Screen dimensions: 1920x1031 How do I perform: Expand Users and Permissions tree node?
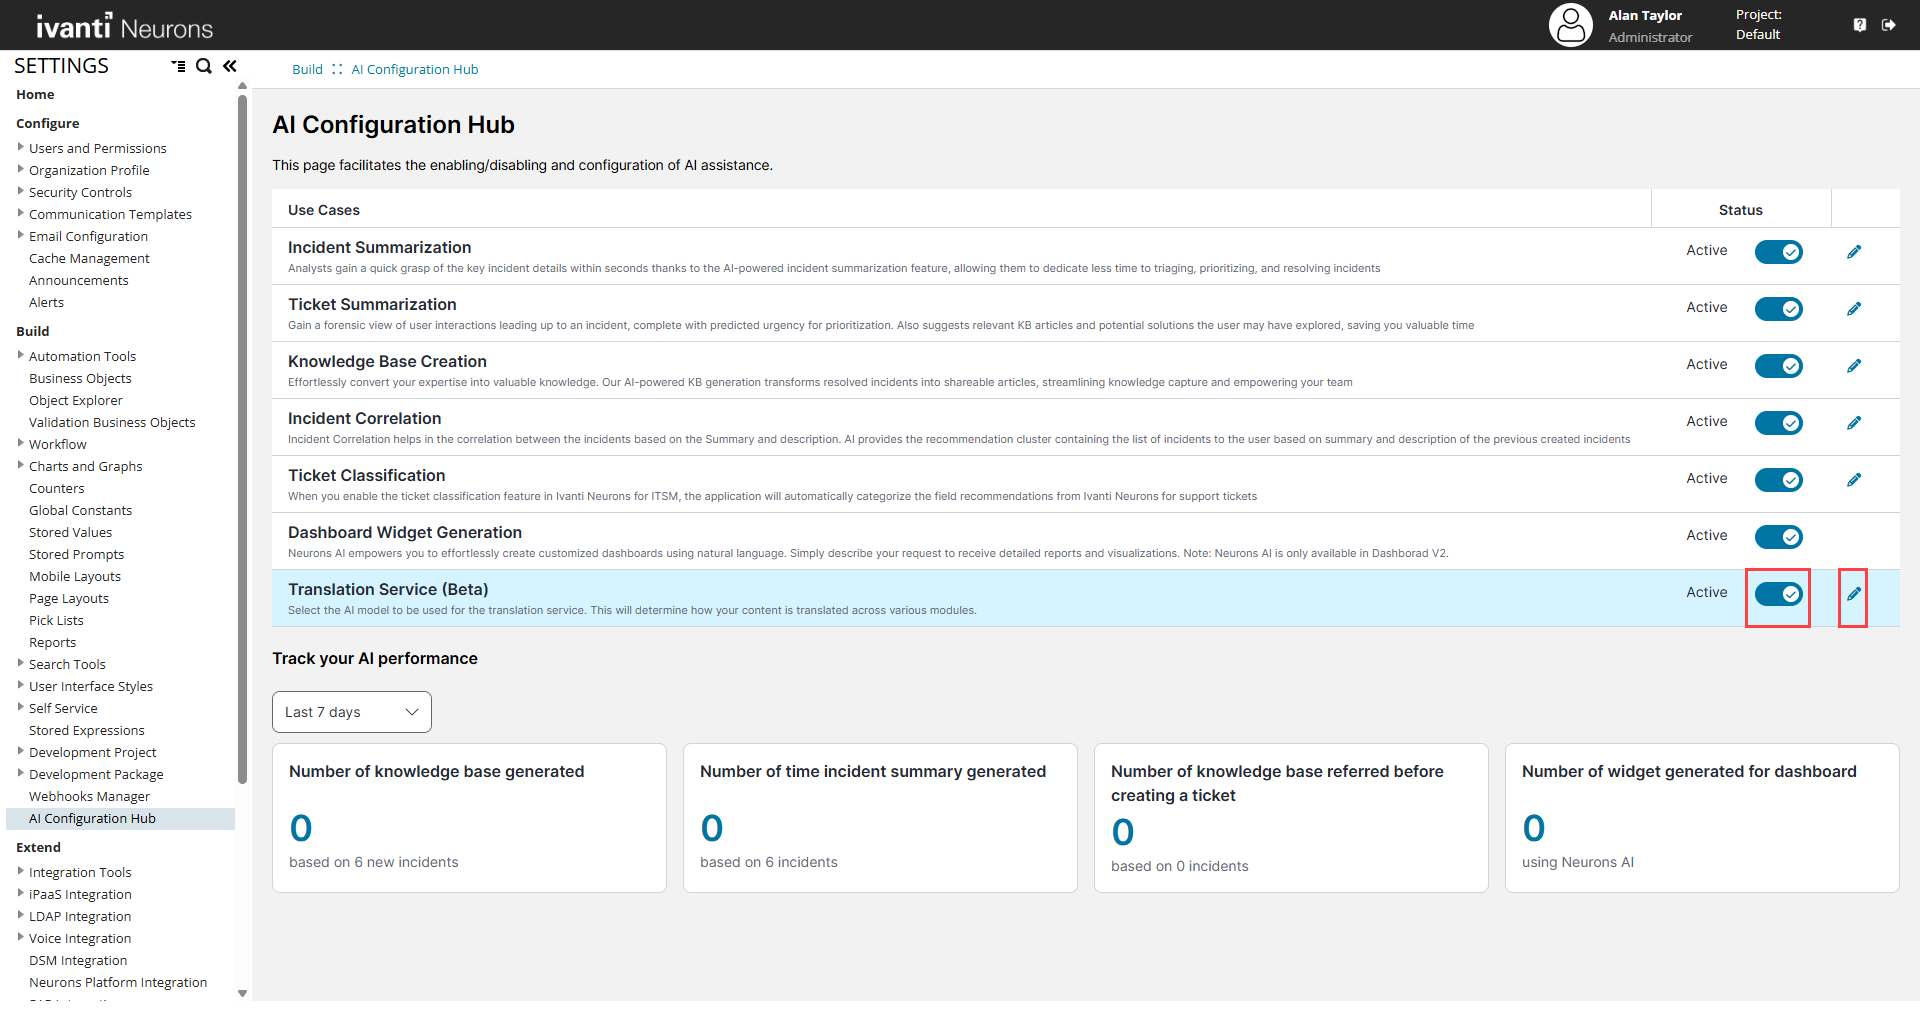(x=20, y=147)
